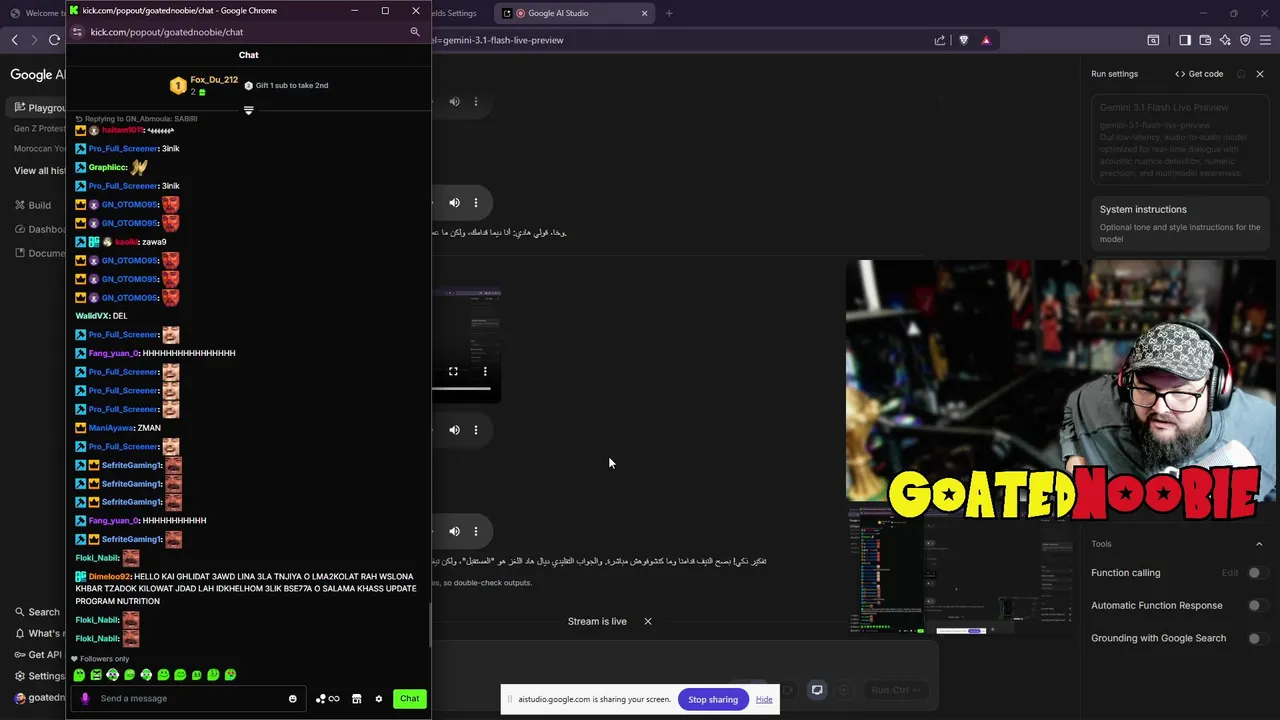The height and width of the screenshot is (720, 1280).
Task: Open Brave Shields lion icon
Action: point(964,40)
